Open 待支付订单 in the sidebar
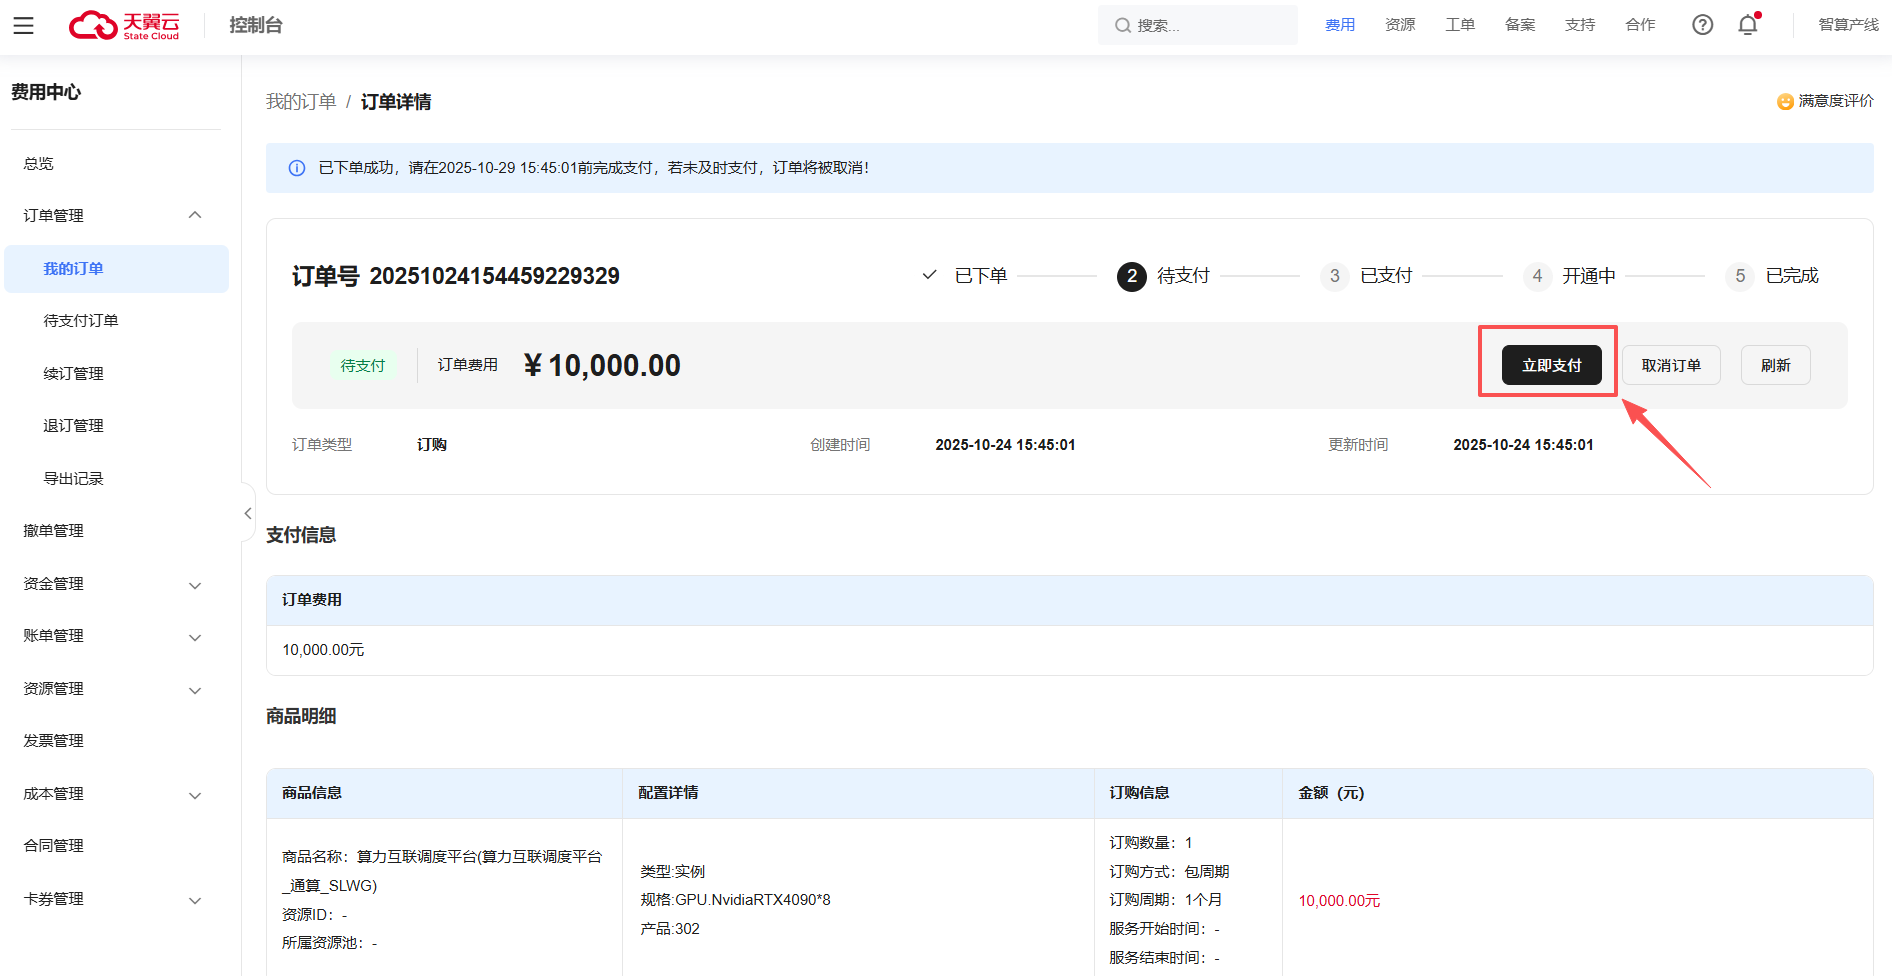The width and height of the screenshot is (1892, 976). tap(81, 321)
